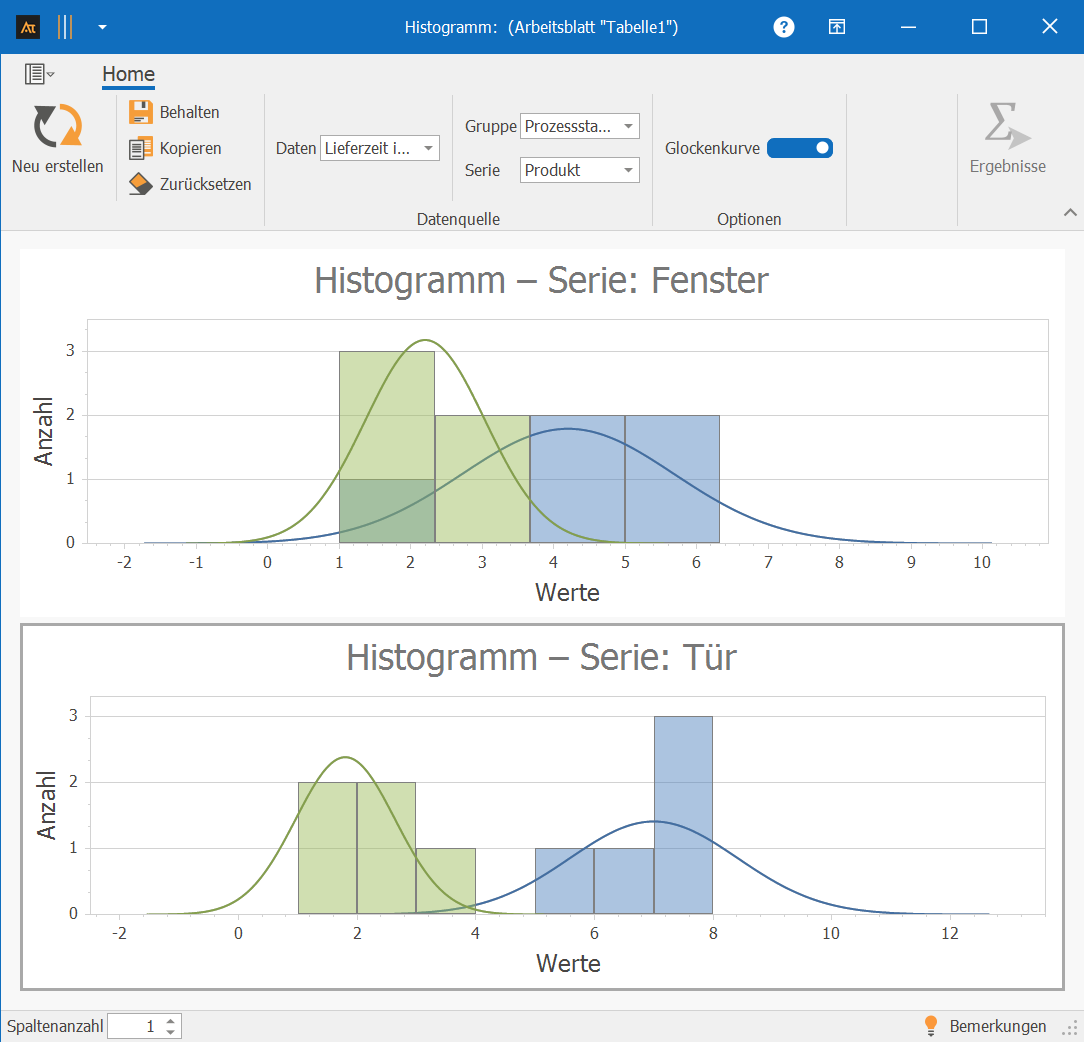The width and height of the screenshot is (1084, 1042).
Task: Click the Neu erstellen refresh icon
Action: coord(57,127)
